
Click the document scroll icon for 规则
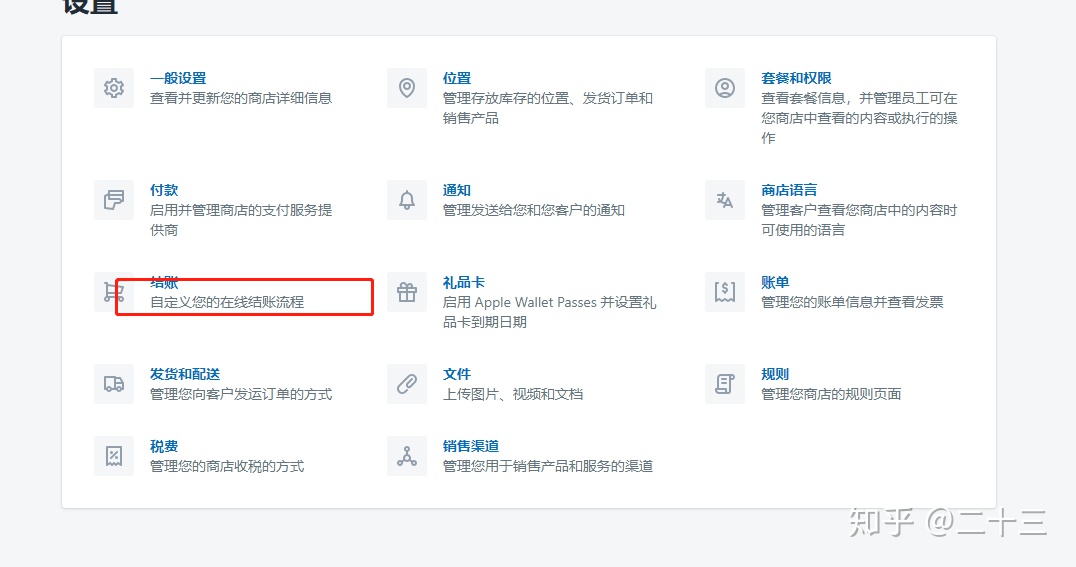(725, 384)
